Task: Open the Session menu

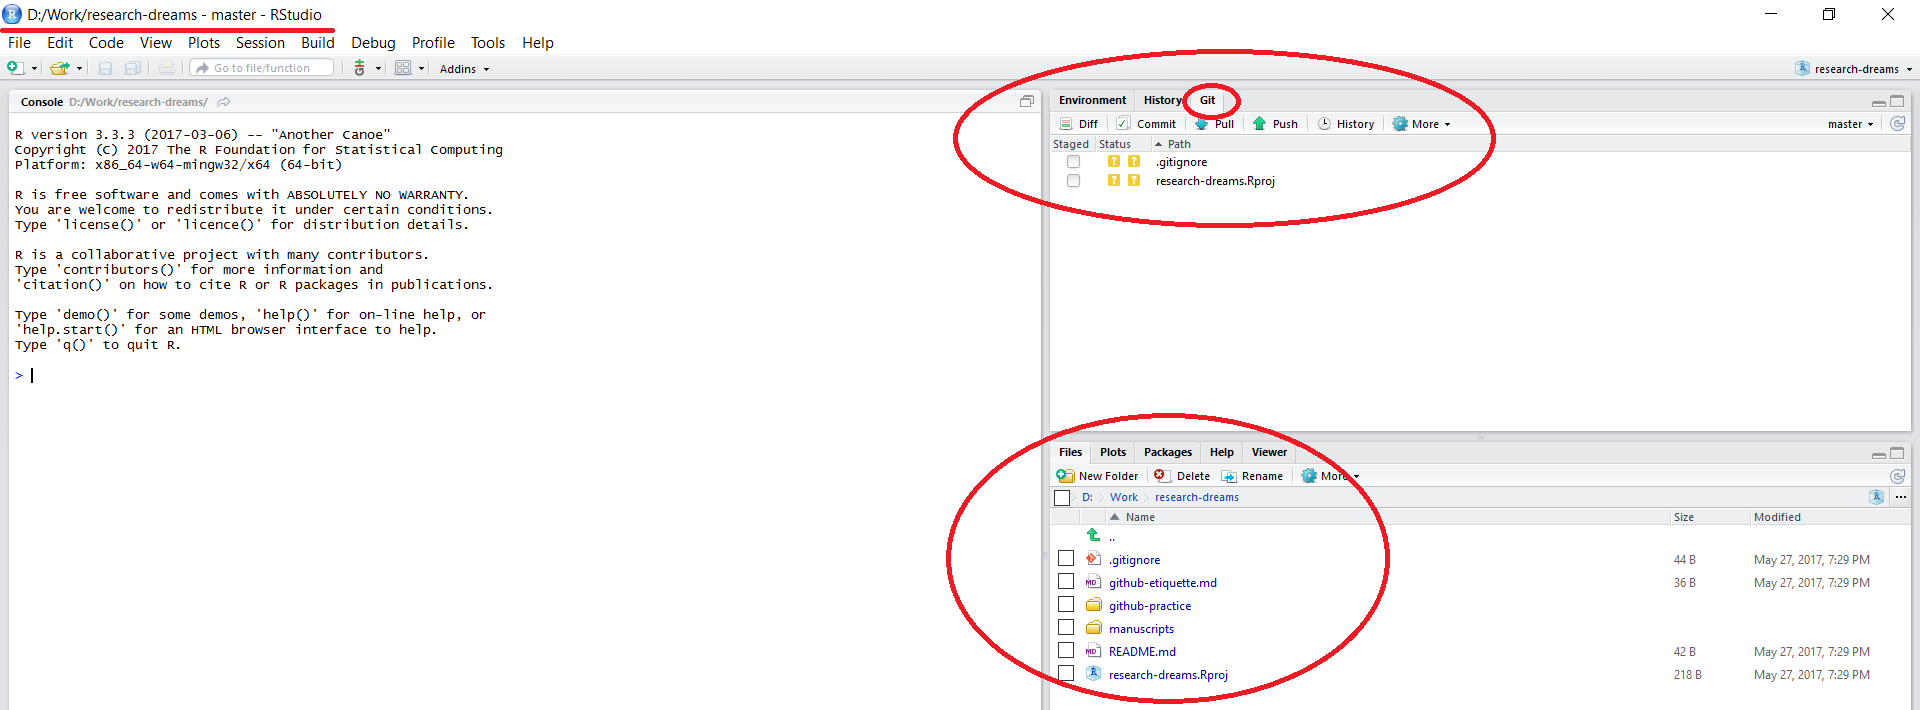Action: click(260, 43)
